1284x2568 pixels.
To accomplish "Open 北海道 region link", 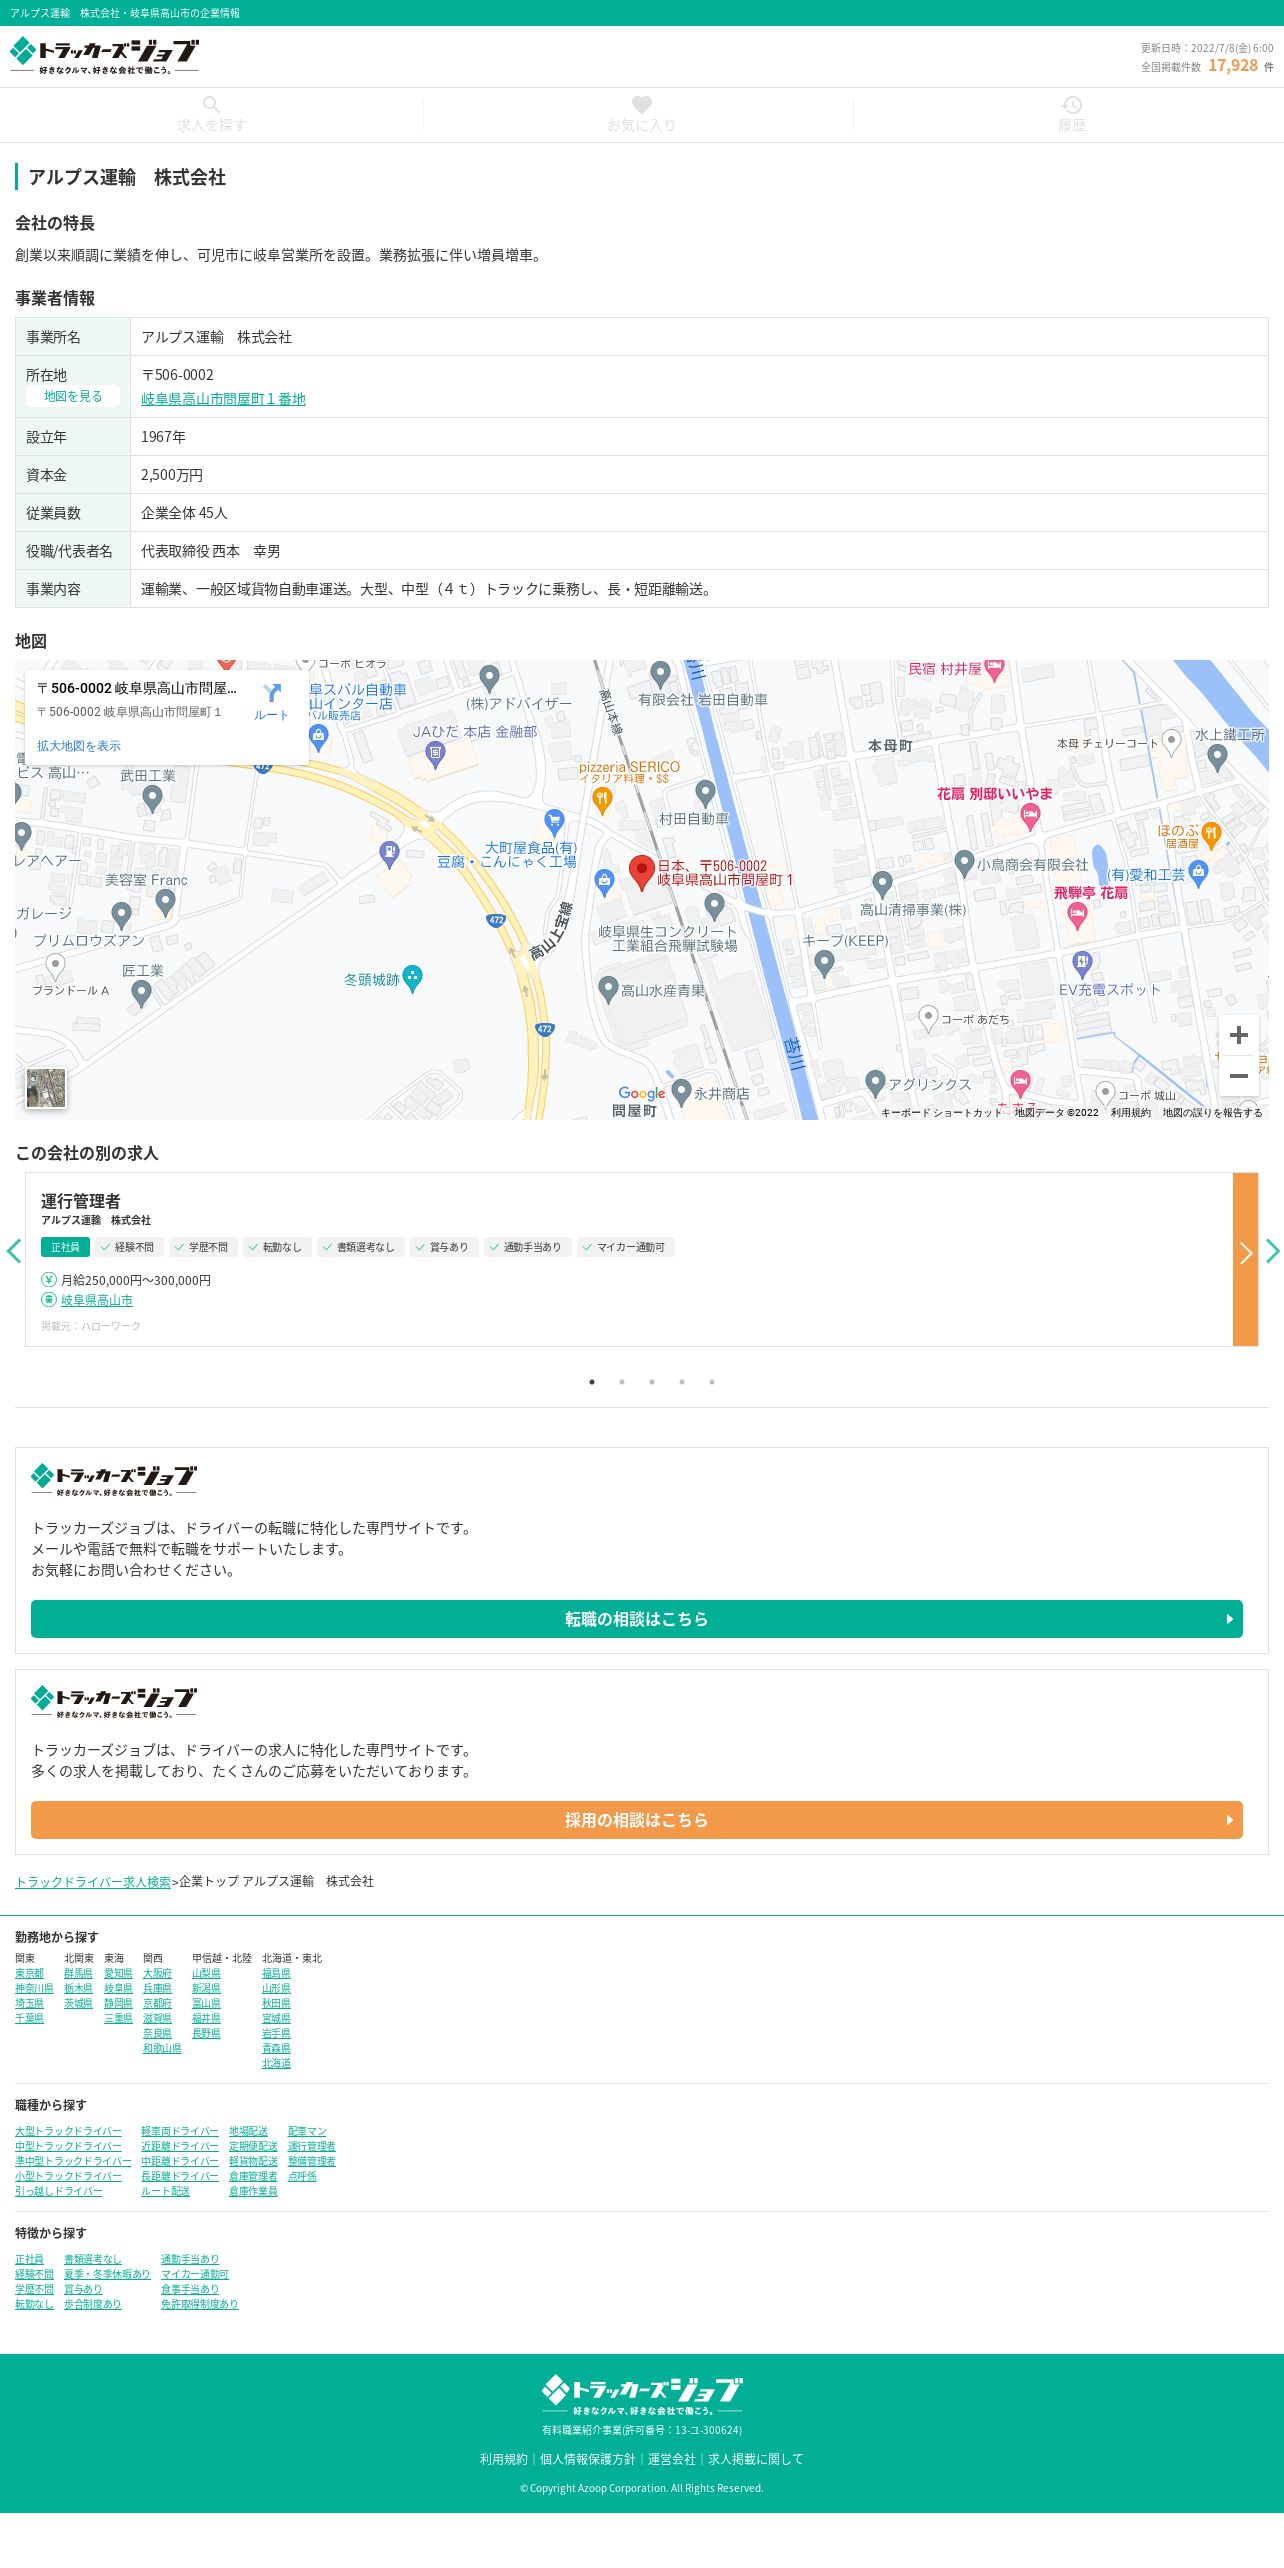I will pyautogui.click(x=276, y=2063).
